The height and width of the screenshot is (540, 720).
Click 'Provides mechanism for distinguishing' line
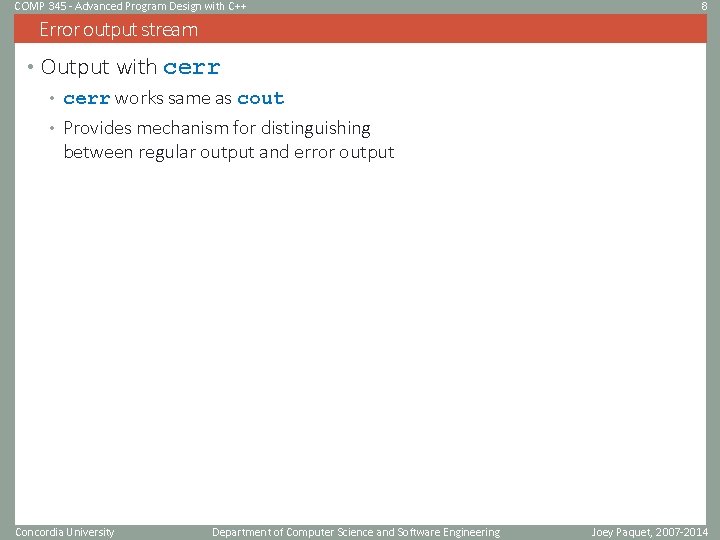point(217,129)
